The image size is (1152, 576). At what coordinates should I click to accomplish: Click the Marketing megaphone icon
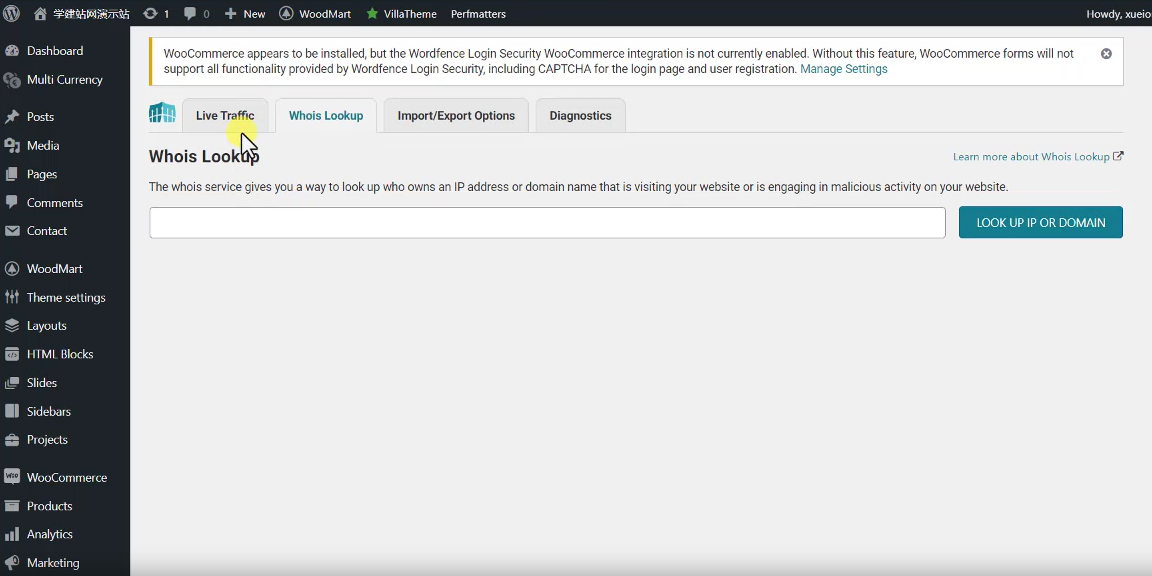12,563
